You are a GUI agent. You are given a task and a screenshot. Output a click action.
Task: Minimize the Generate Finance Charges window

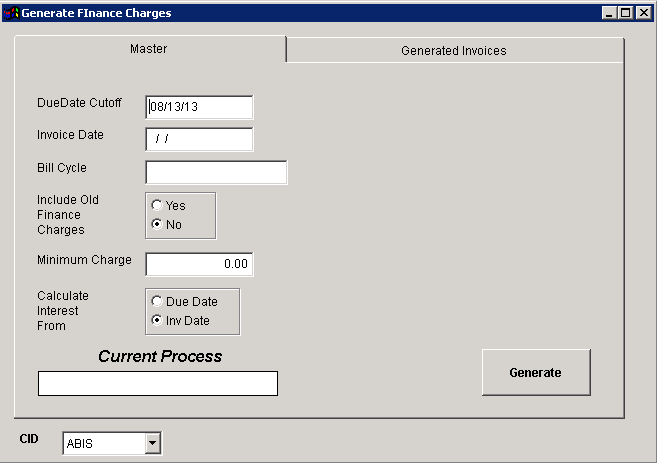pos(610,13)
